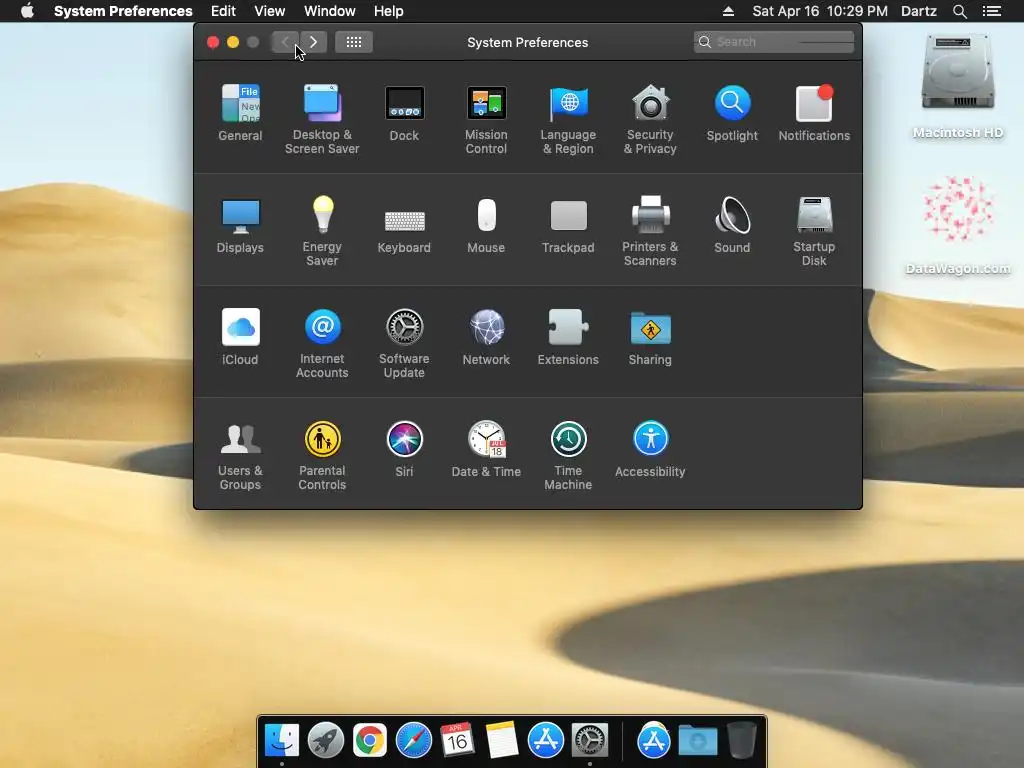Open the Extensions preference pane

click(x=568, y=336)
